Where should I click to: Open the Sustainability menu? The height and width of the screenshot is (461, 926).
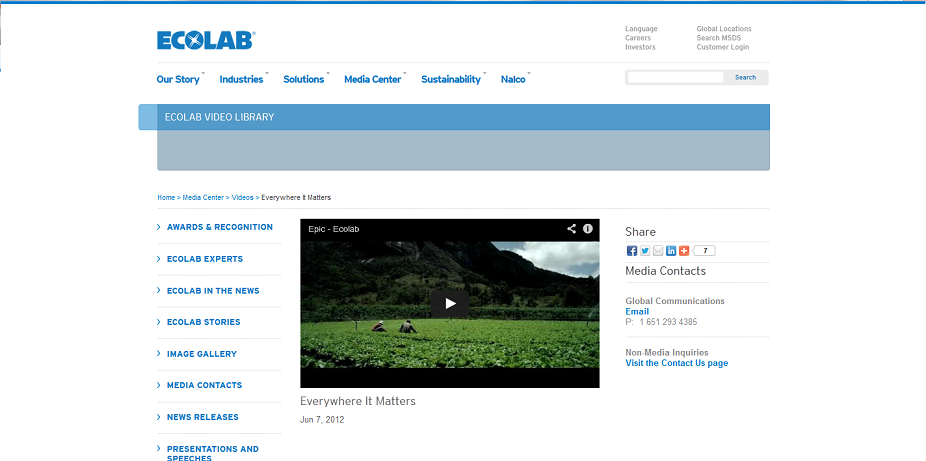451,79
